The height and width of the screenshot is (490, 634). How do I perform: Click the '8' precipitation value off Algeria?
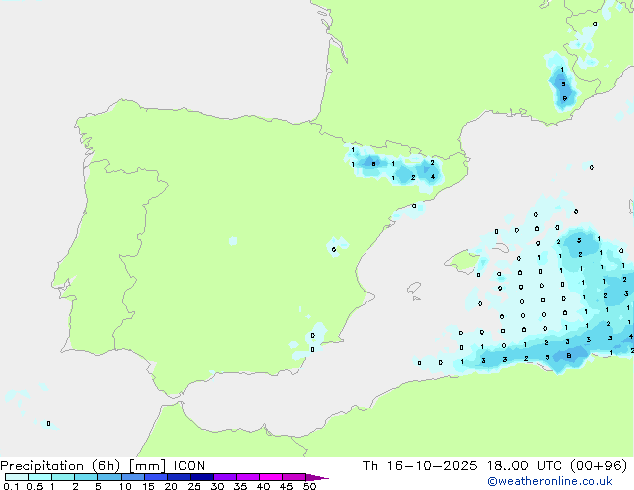point(569,356)
